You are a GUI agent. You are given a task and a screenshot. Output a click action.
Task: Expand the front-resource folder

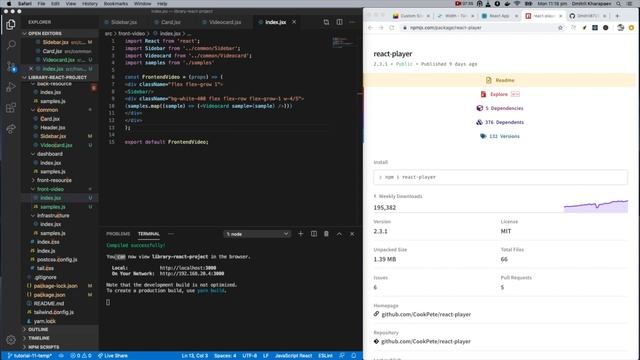tap(54, 180)
